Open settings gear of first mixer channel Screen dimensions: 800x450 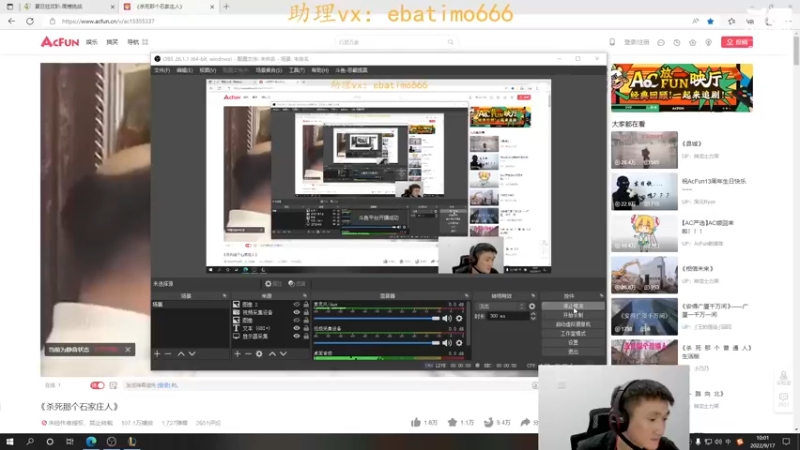click(x=459, y=318)
